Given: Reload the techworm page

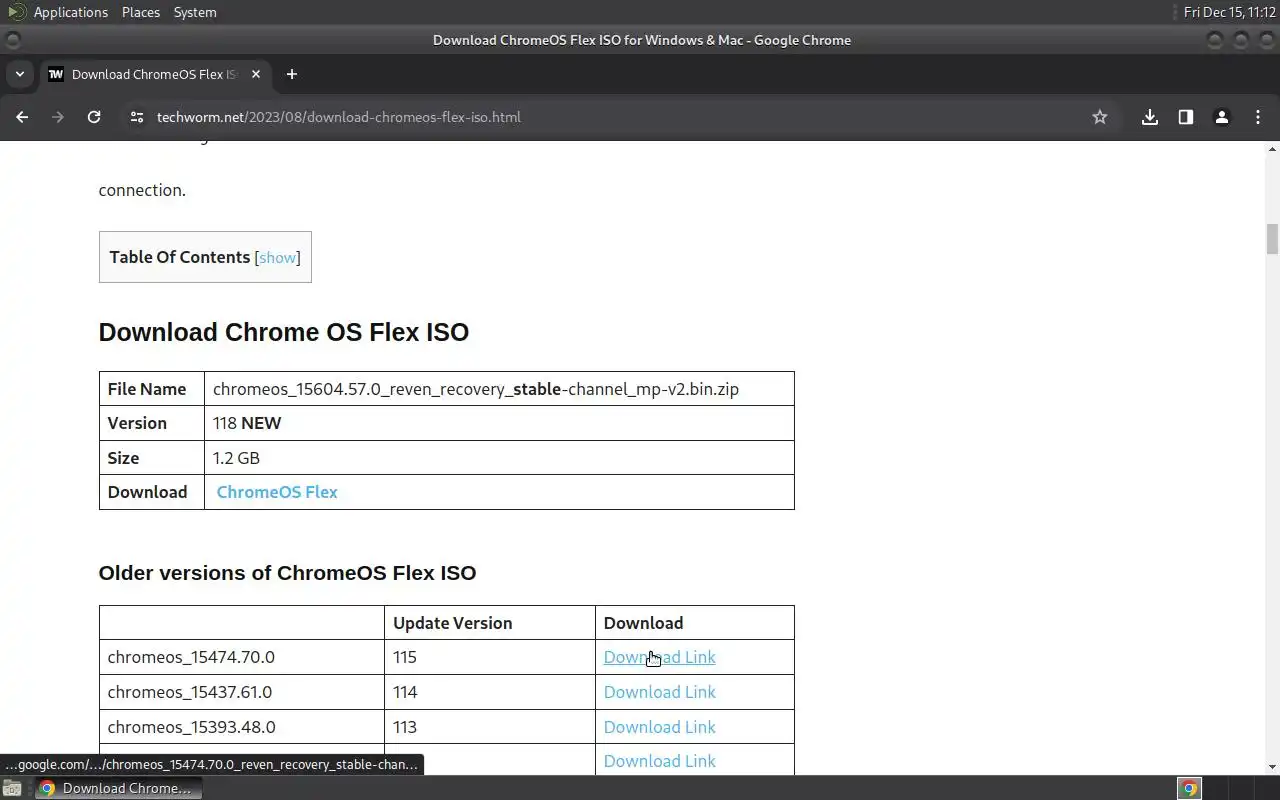Looking at the screenshot, I should 94,117.
